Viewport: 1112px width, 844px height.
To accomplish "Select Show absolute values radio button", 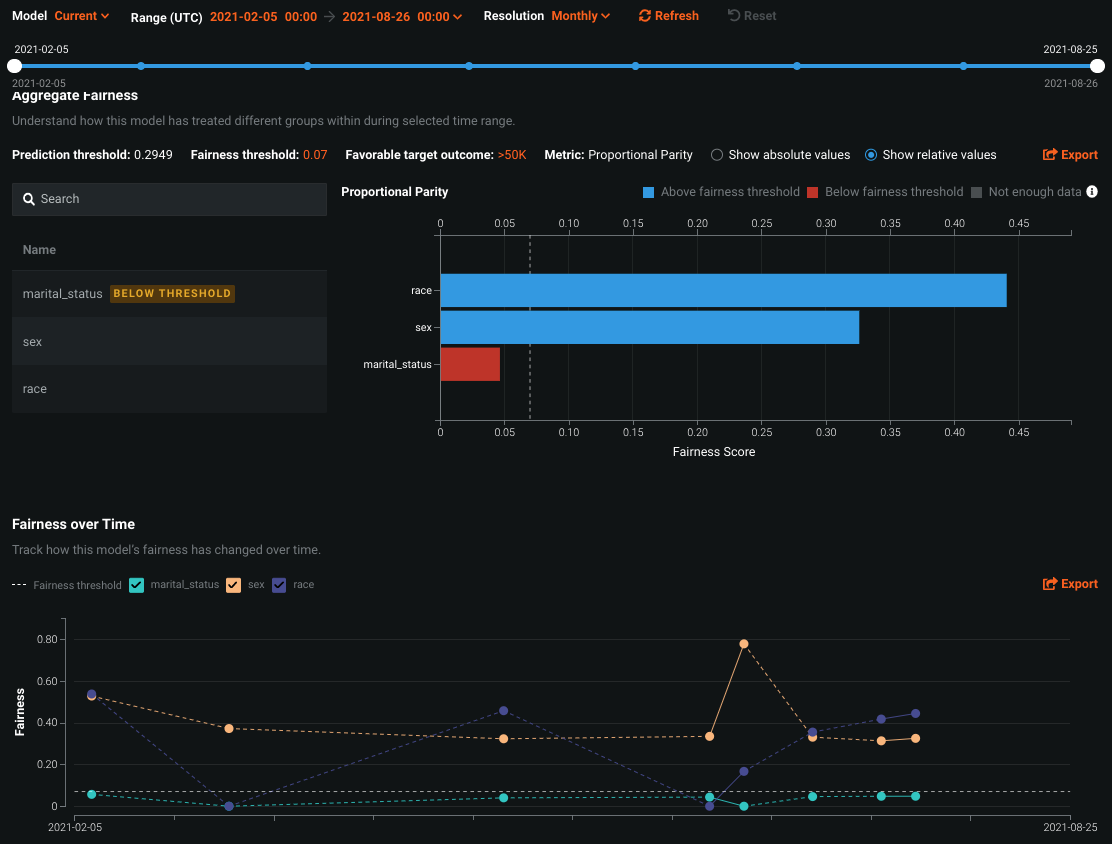I will 716,155.
